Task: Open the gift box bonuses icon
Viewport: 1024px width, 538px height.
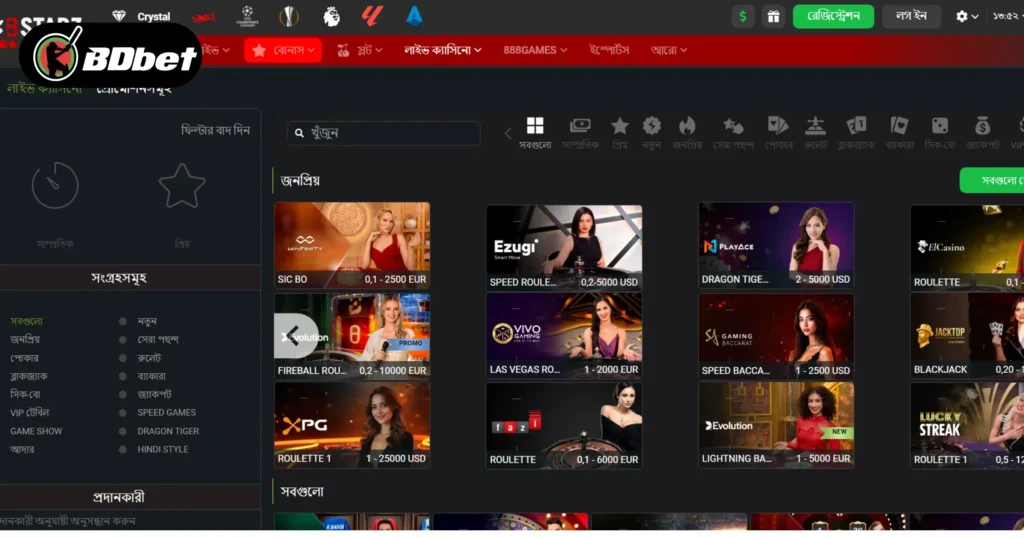Action: pos(773,16)
